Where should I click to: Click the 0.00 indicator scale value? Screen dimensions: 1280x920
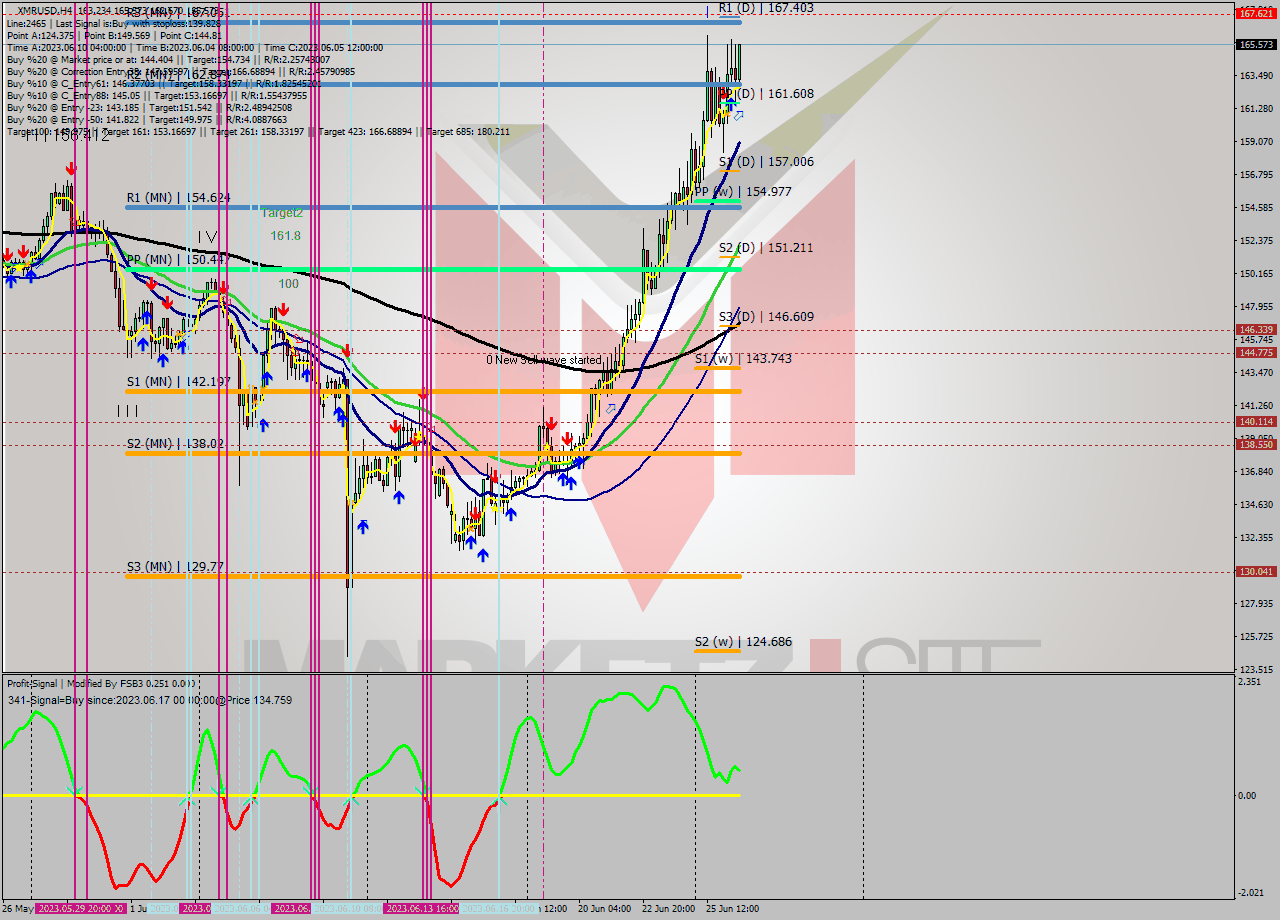[x=1247, y=796]
